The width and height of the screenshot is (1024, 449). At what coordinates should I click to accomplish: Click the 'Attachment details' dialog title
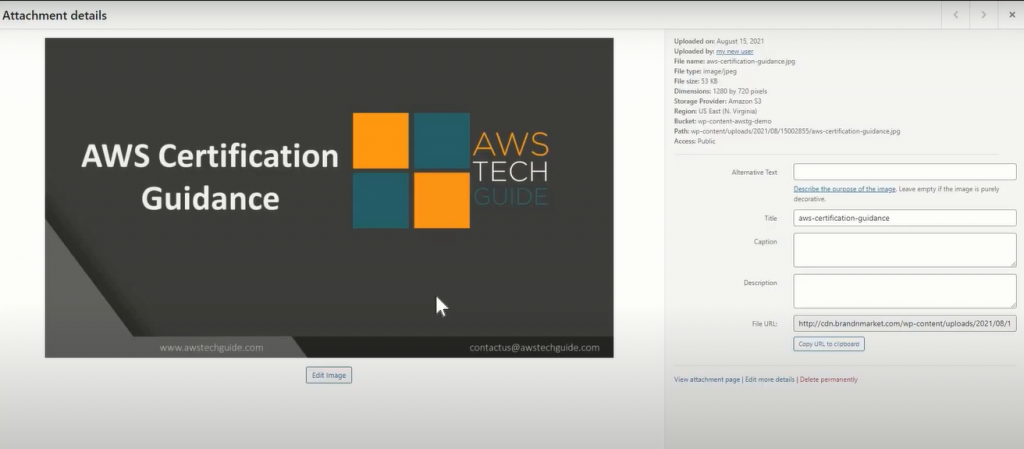[55, 15]
